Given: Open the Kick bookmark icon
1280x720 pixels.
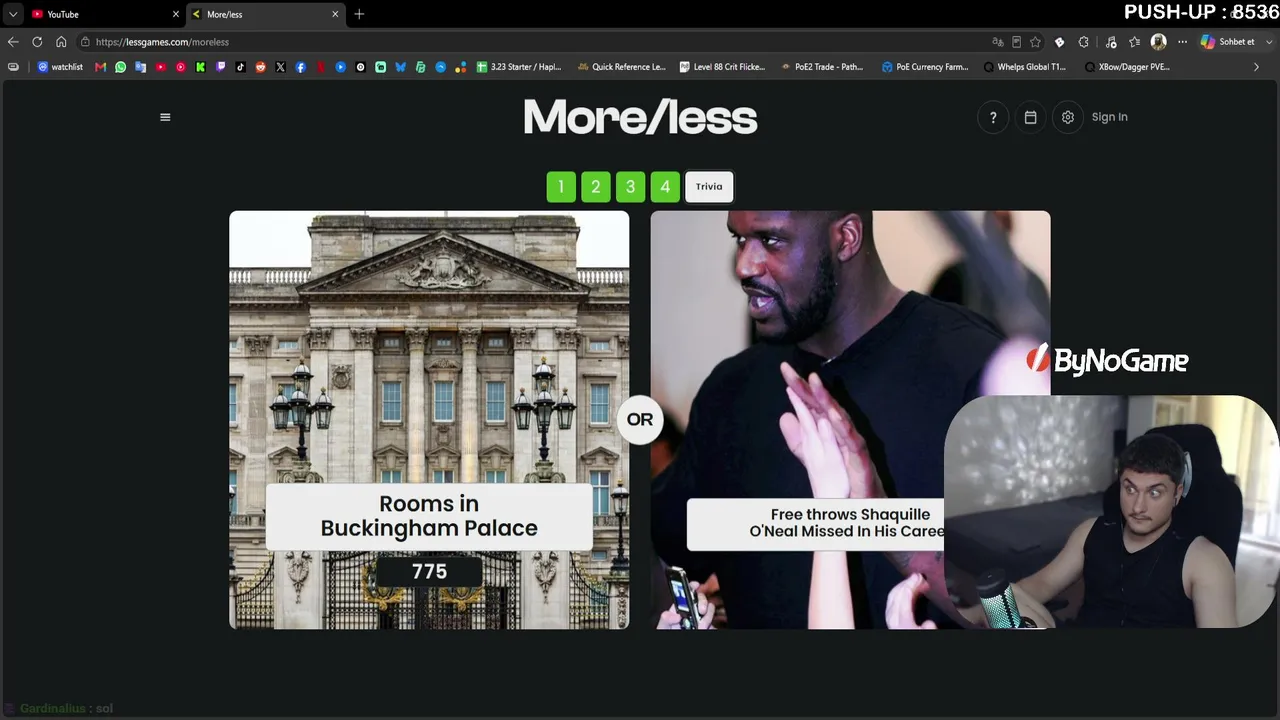Looking at the screenshot, I should [201, 67].
